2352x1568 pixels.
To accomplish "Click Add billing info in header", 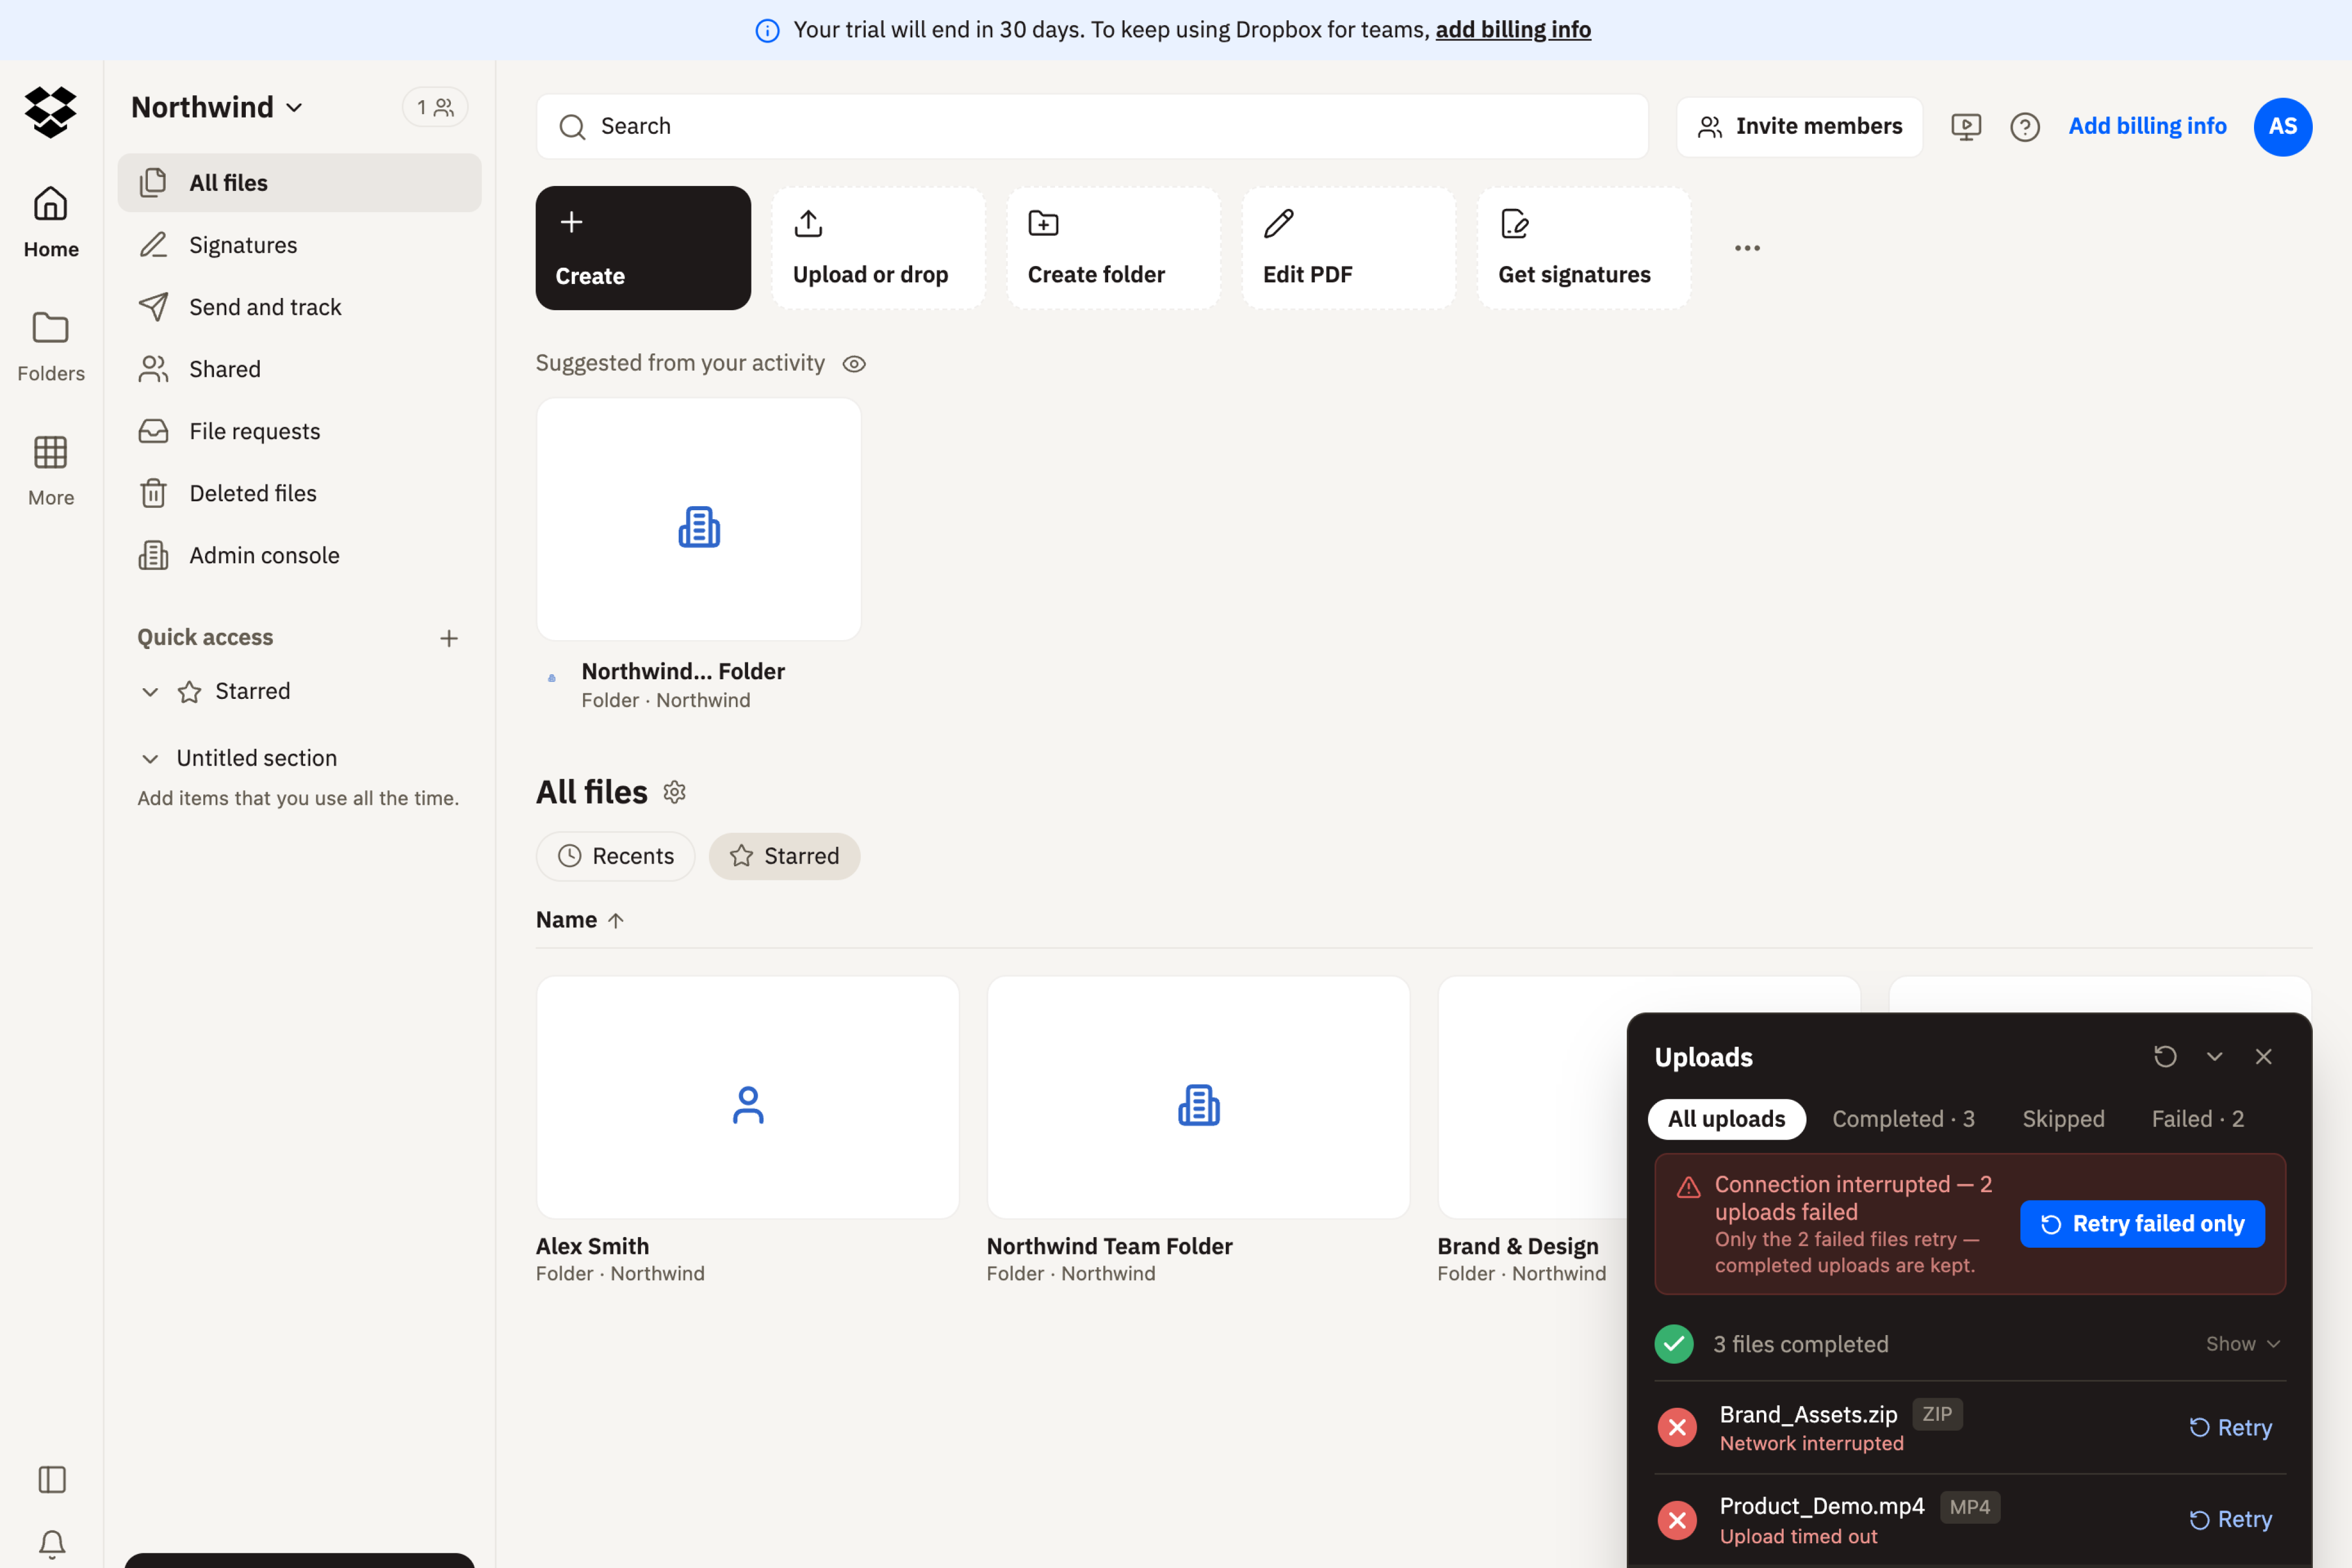I will [2147, 127].
